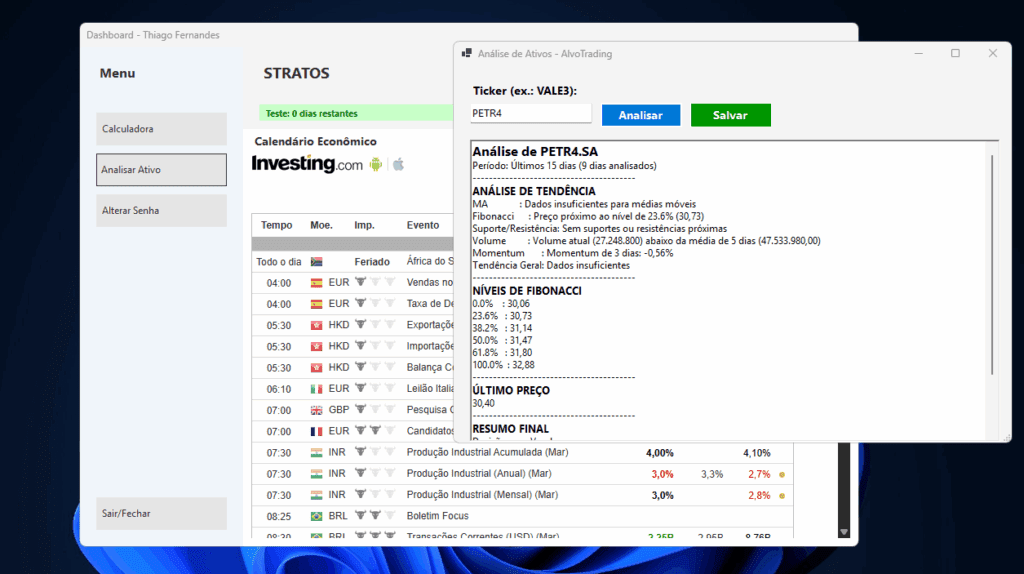Click the Calendário Econômico heading
The image size is (1024, 574).
pyautogui.click(x=315, y=141)
